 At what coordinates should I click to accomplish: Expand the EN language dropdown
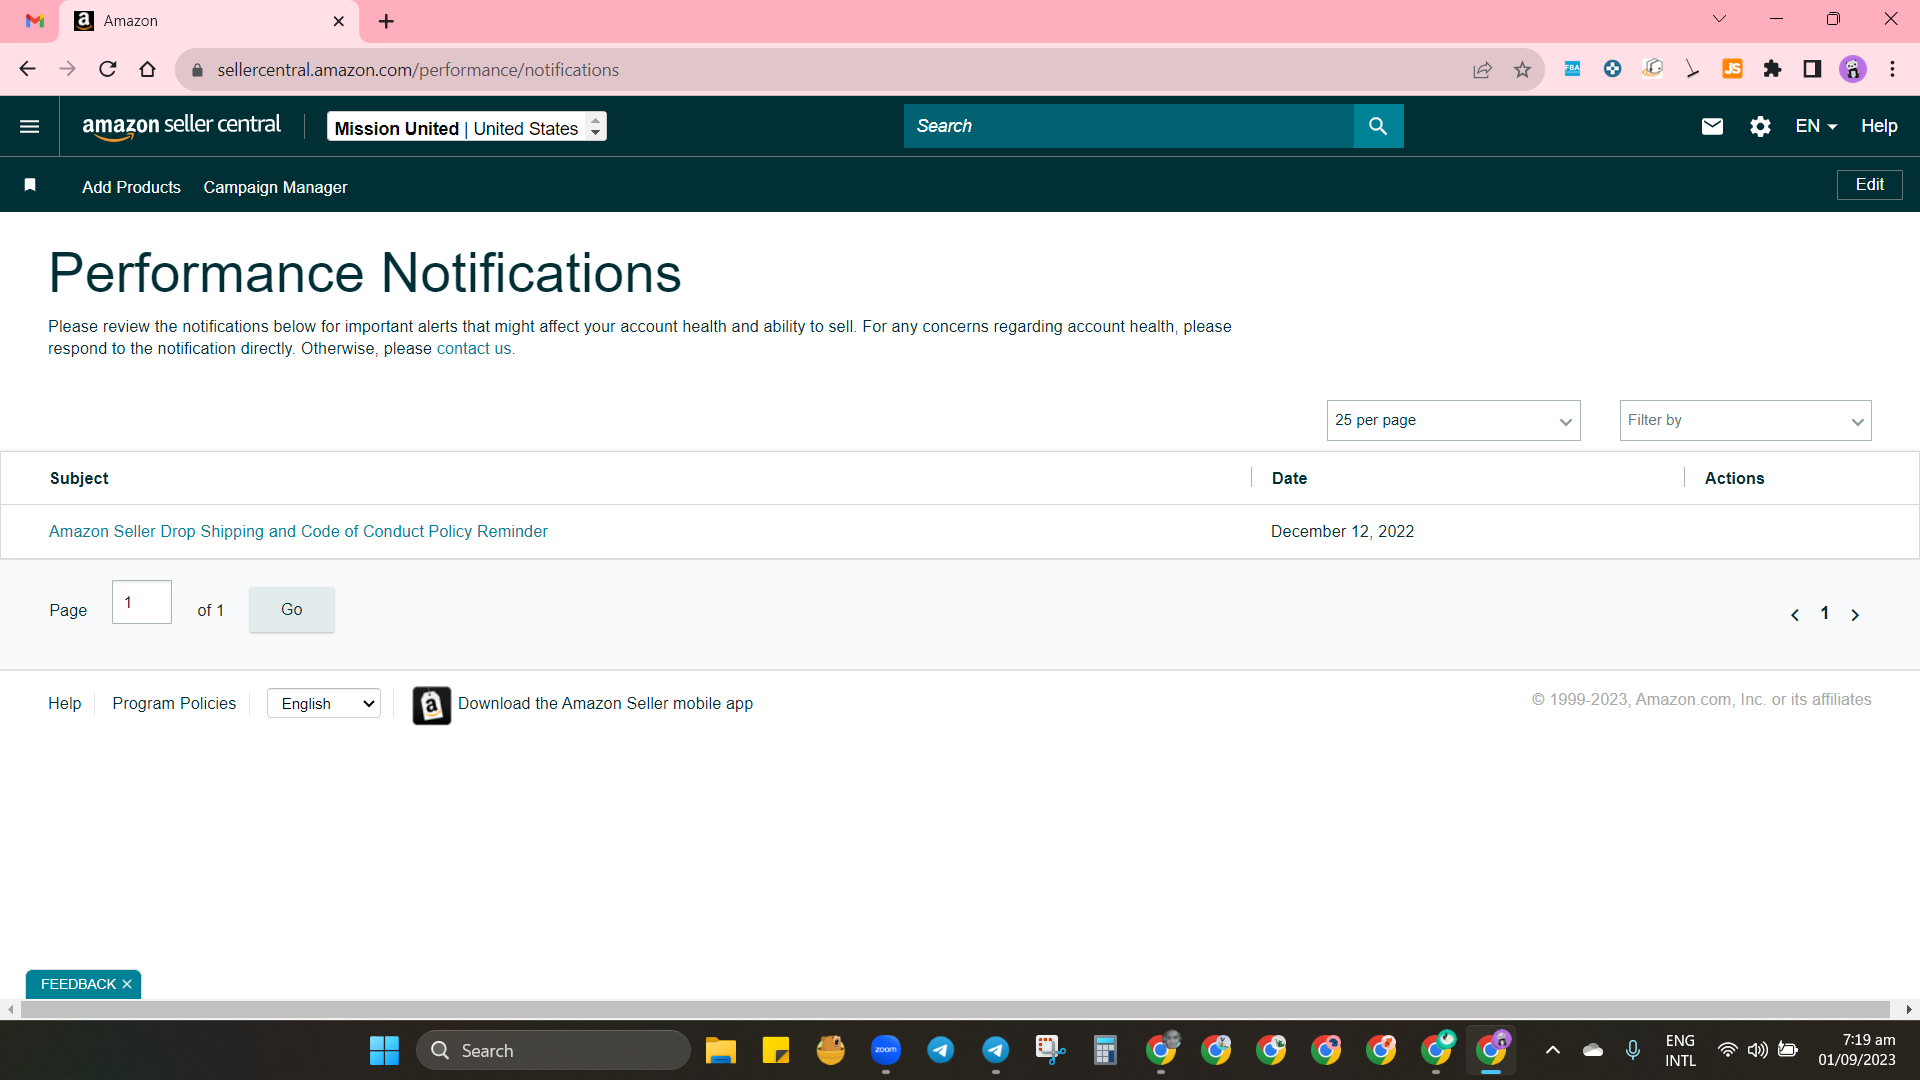pyautogui.click(x=1816, y=126)
